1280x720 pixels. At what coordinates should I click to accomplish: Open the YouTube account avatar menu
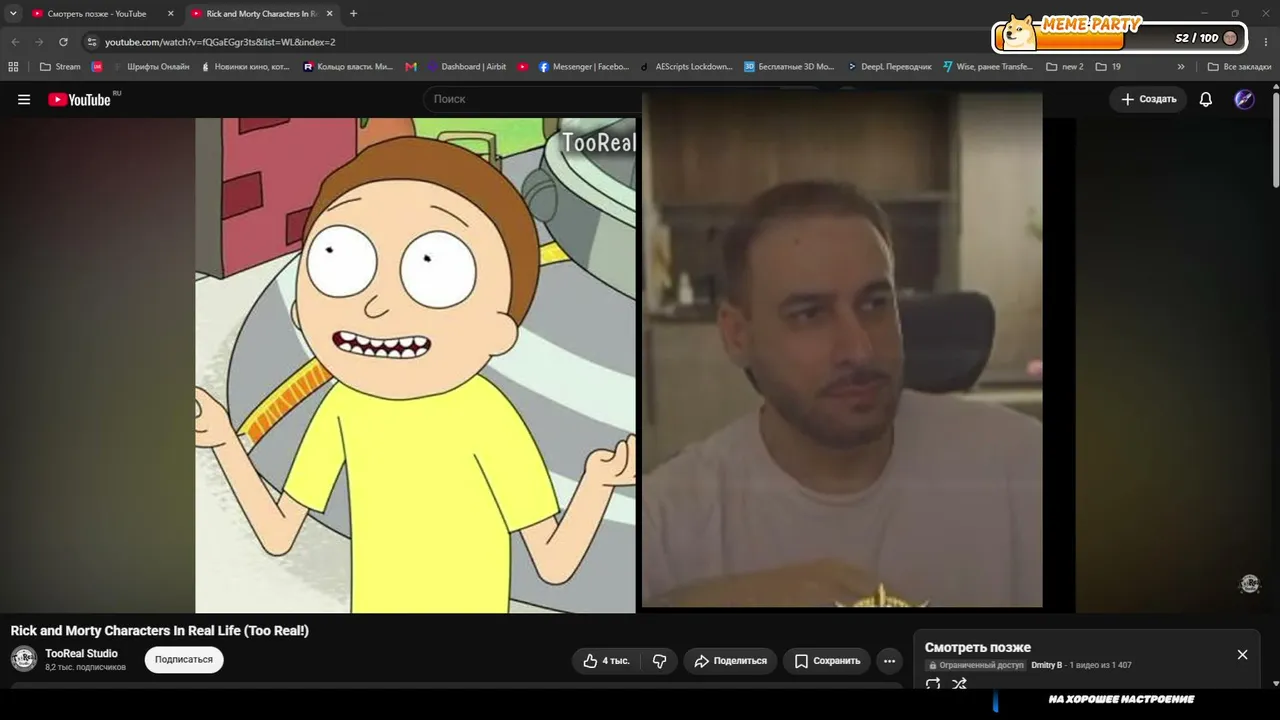[1244, 99]
